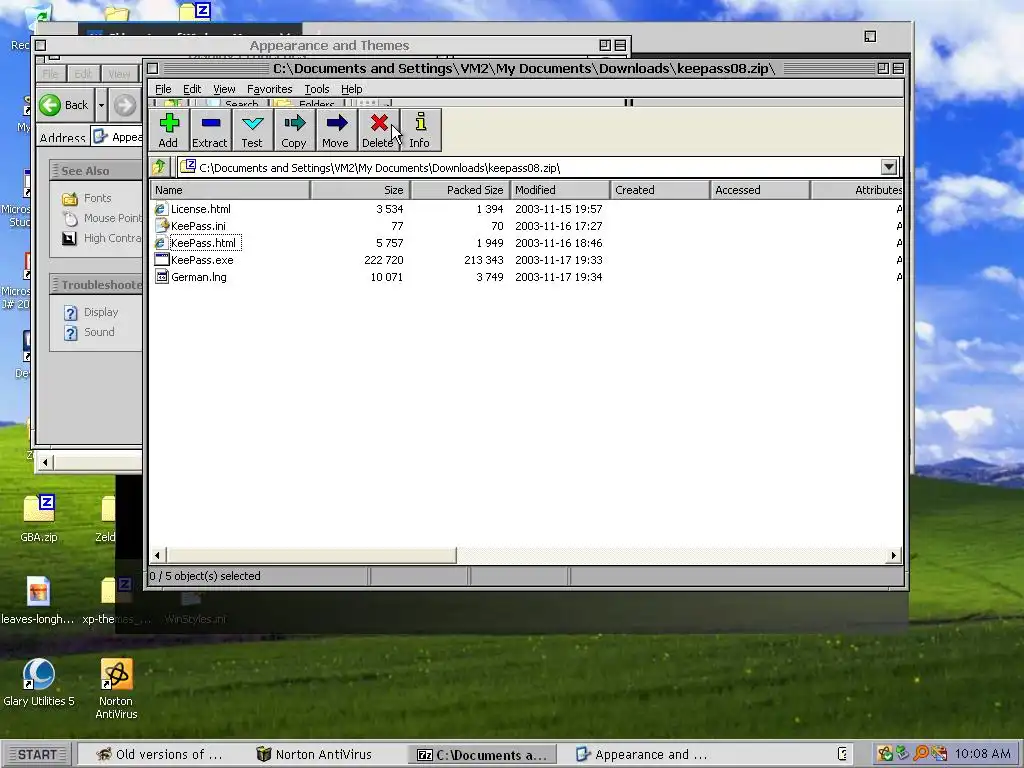This screenshot has width=1024, height=768.
Task: Open Back history dropdown arrow
Action: pos(101,104)
